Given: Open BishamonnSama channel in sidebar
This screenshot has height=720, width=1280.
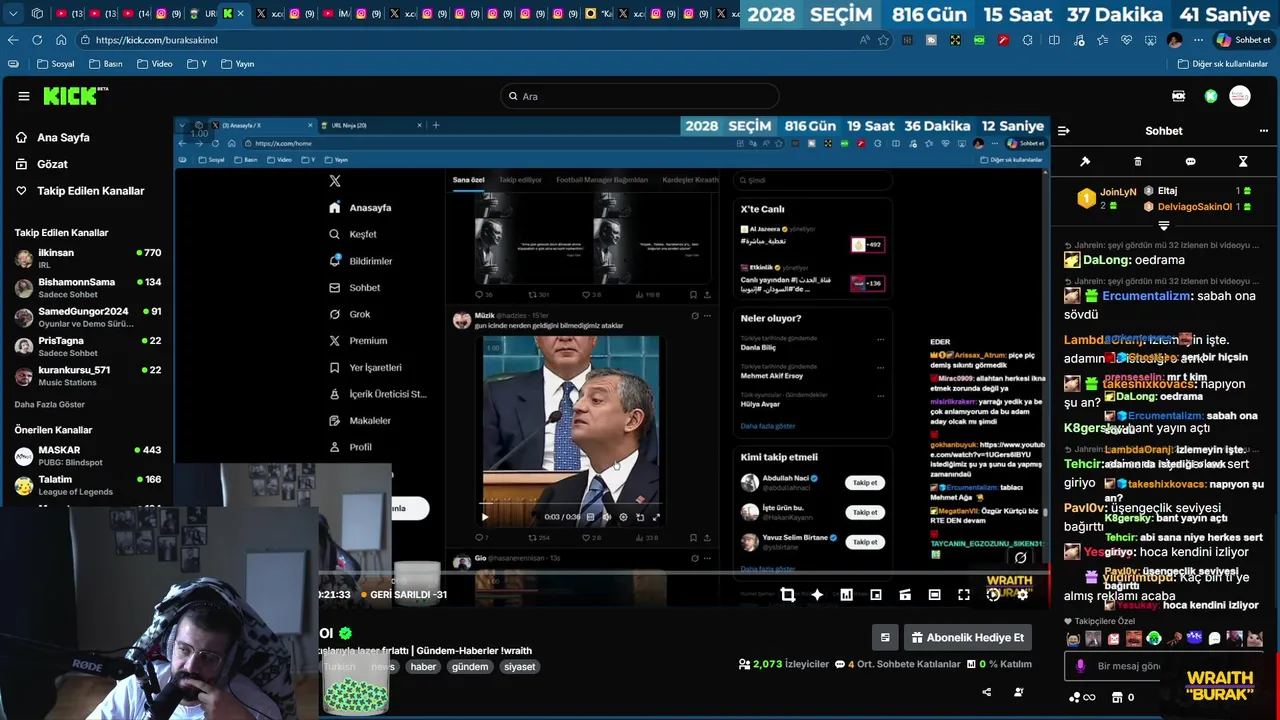Looking at the screenshot, I should [x=88, y=287].
